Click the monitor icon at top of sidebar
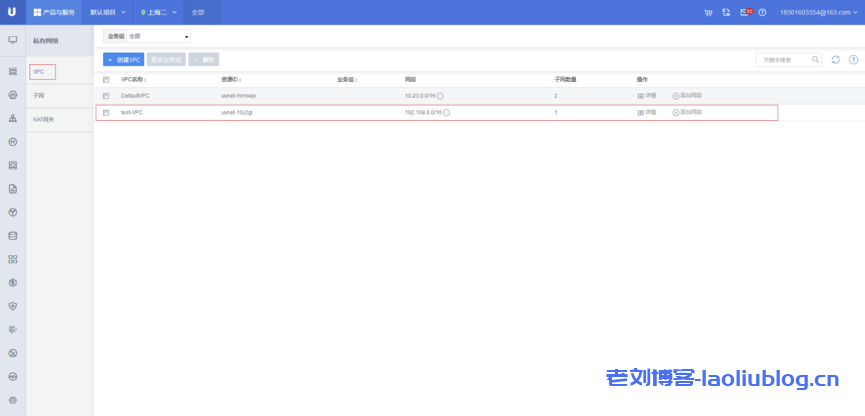Viewport: 865px width, 416px height. coord(13,40)
